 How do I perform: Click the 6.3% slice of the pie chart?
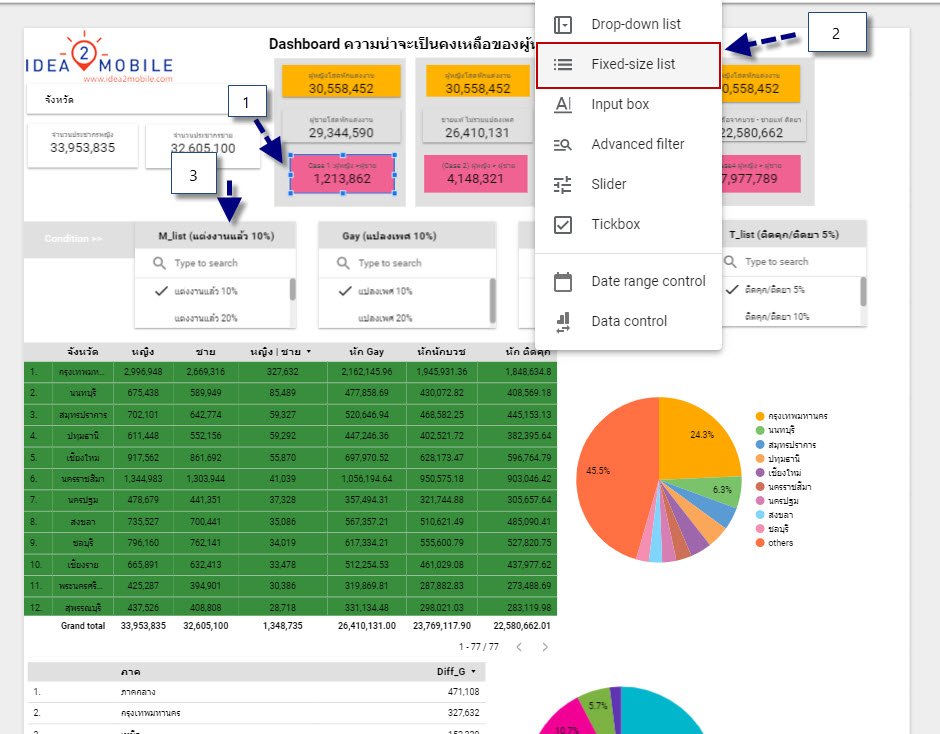coord(719,491)
